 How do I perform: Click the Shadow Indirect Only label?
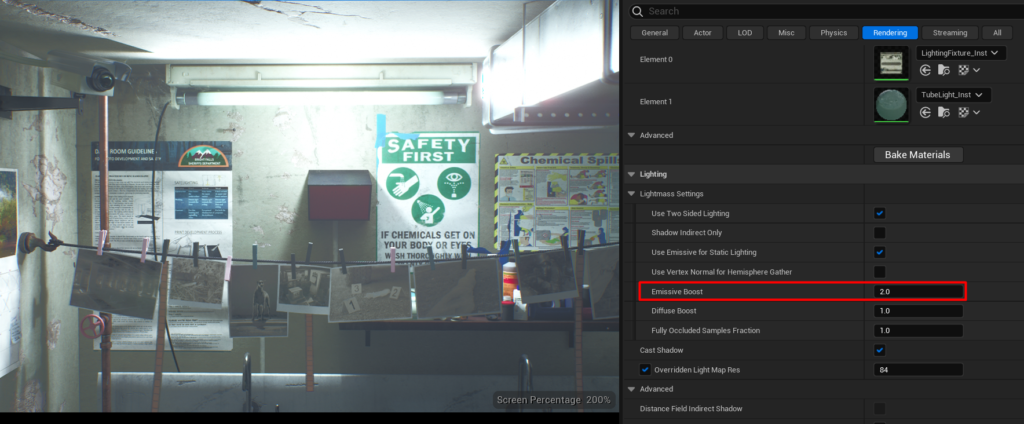point(686,233)
